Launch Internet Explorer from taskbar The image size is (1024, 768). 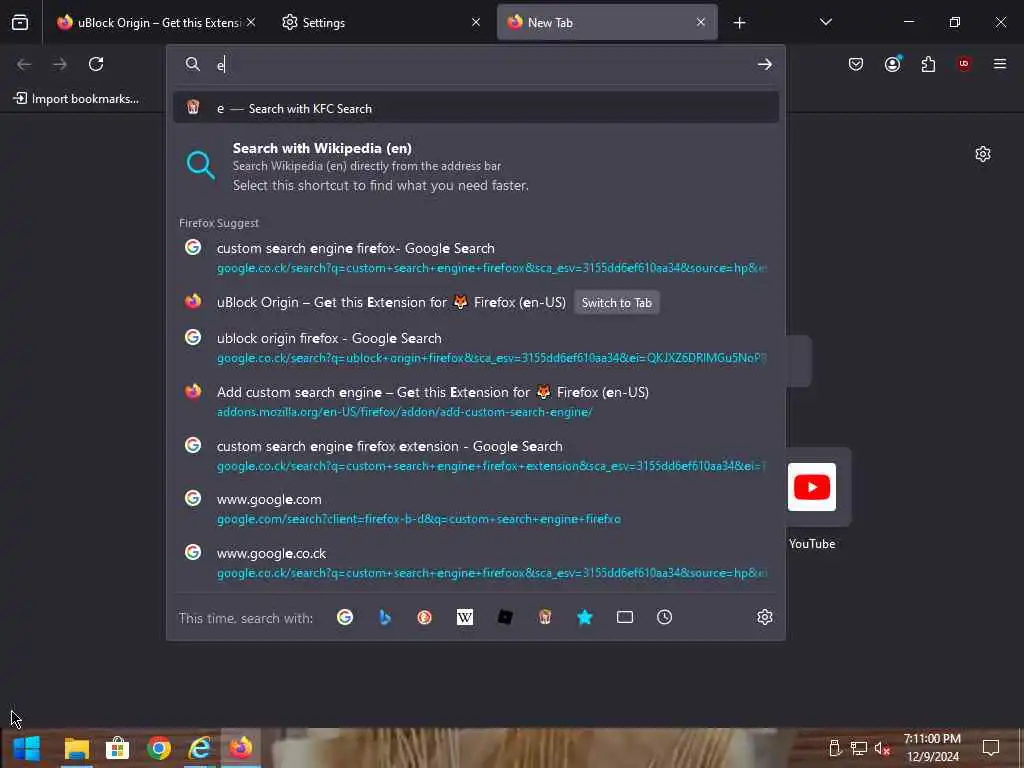200,748
